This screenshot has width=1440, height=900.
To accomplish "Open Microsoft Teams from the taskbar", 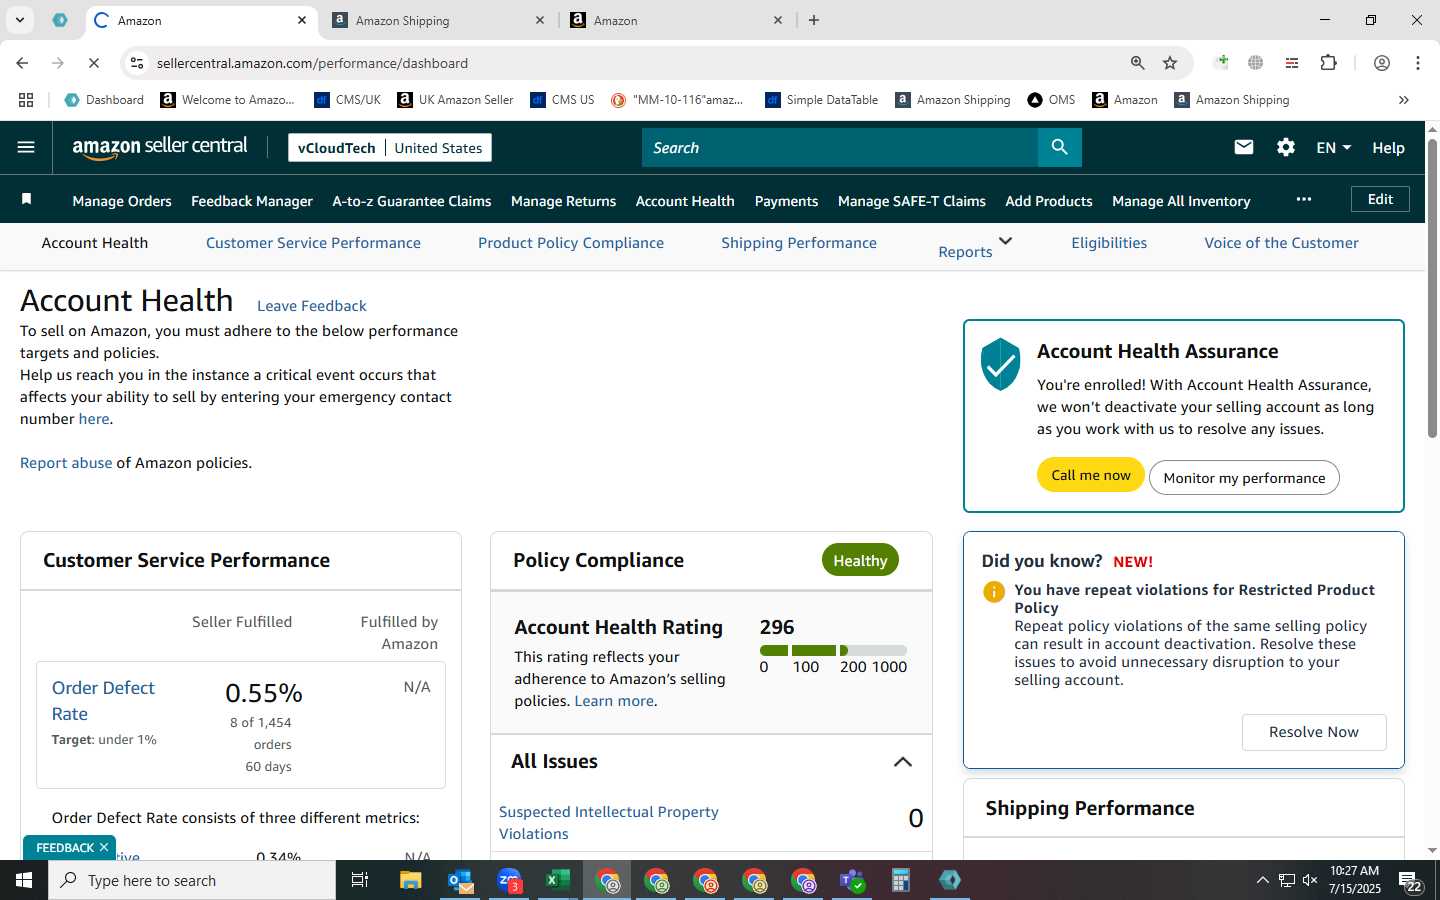I will (852, 880).
